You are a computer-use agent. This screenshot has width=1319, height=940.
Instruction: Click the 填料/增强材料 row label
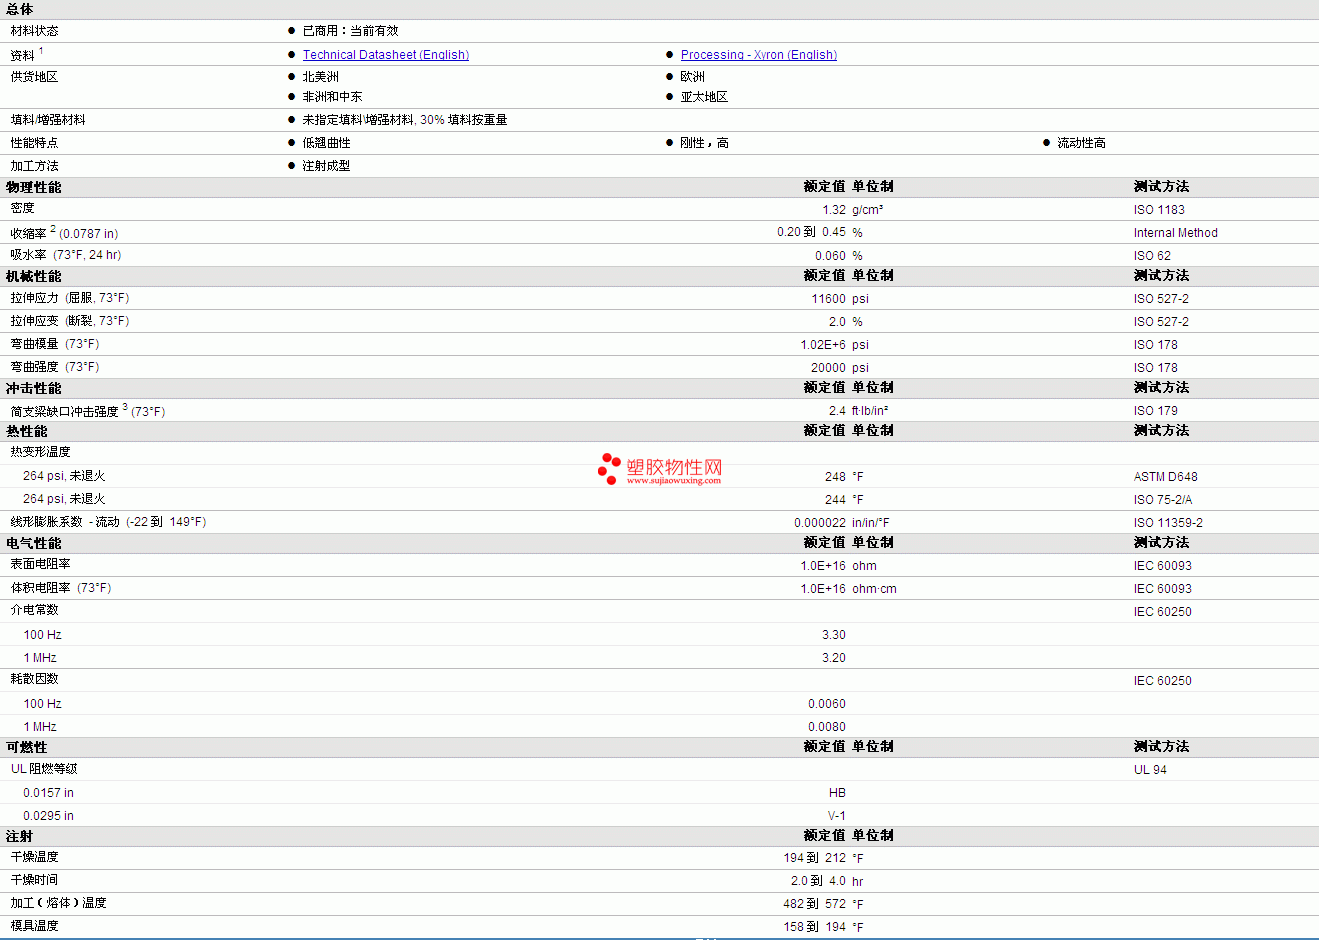(48, 120)
